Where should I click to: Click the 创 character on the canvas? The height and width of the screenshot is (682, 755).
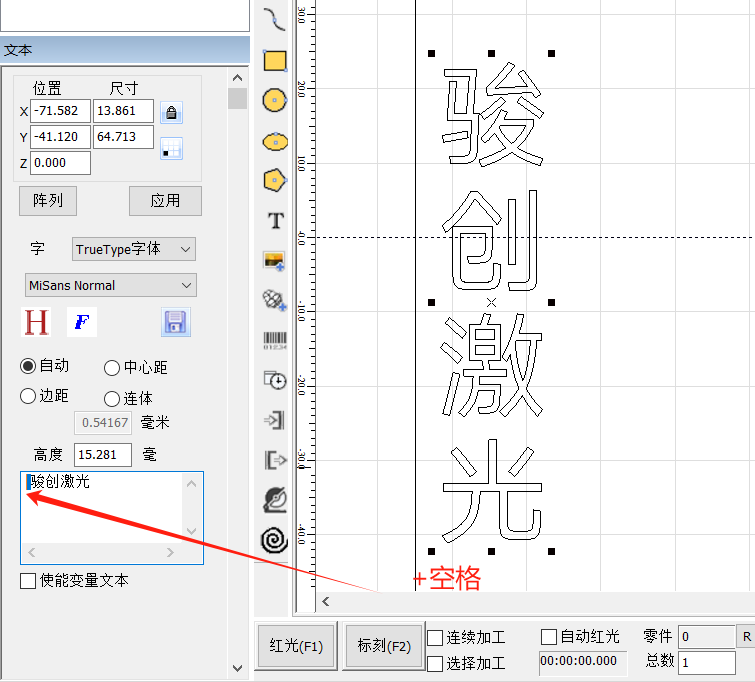(490, 240)
